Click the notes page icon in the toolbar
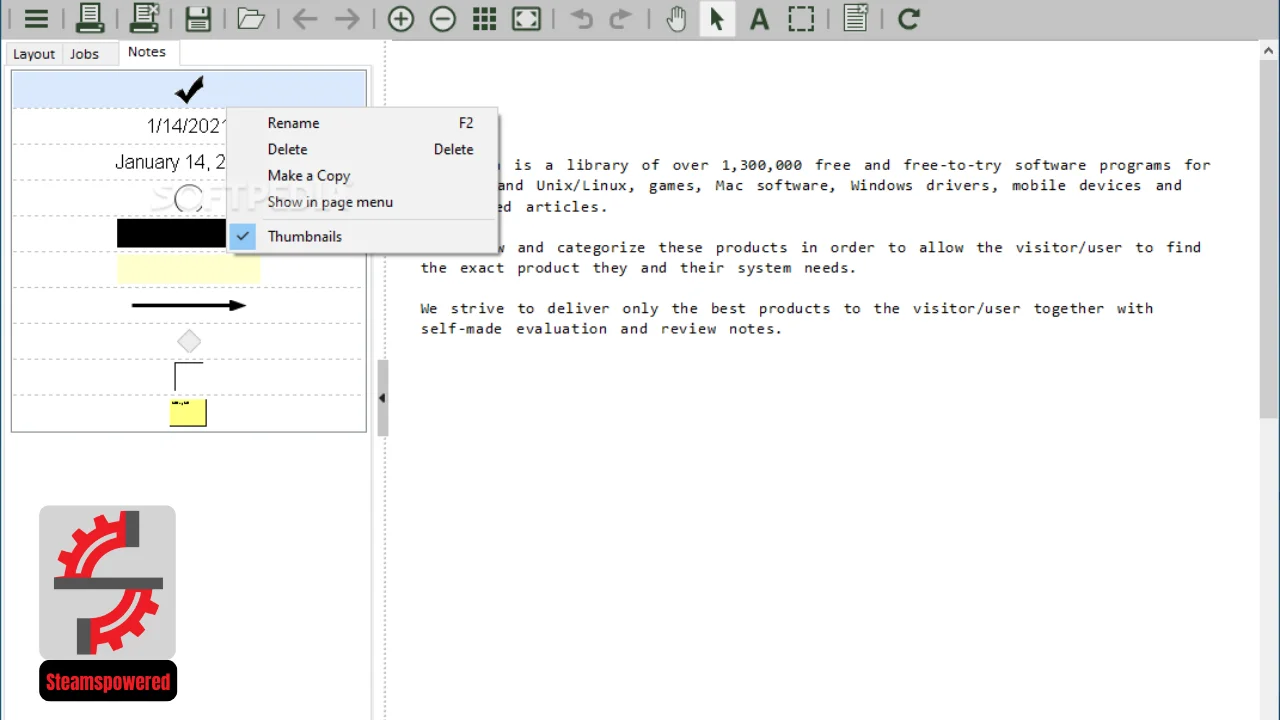The image size is (1280, 720). [x=855, y=18]
